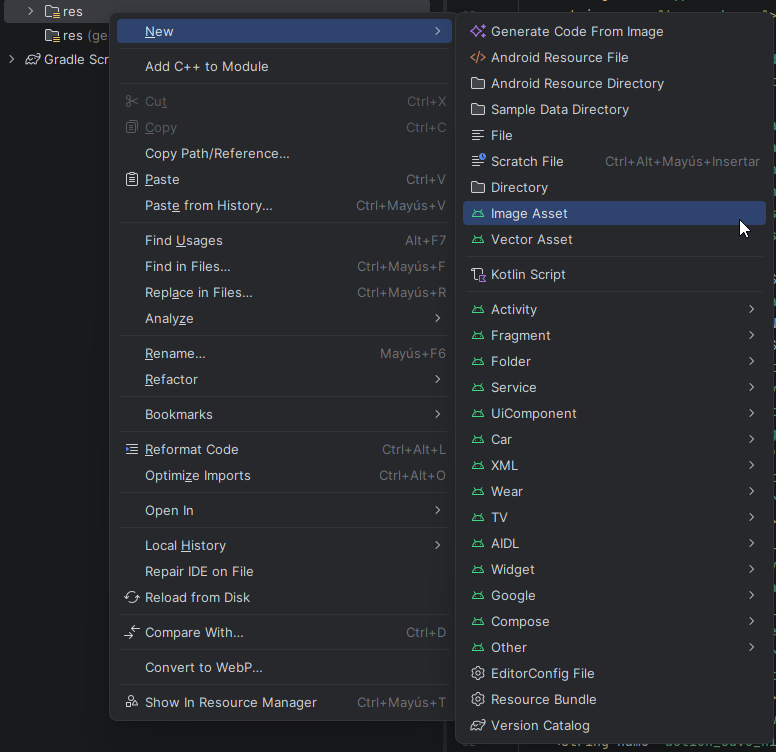Click the Gradle Scripts elephant icon

33,59
